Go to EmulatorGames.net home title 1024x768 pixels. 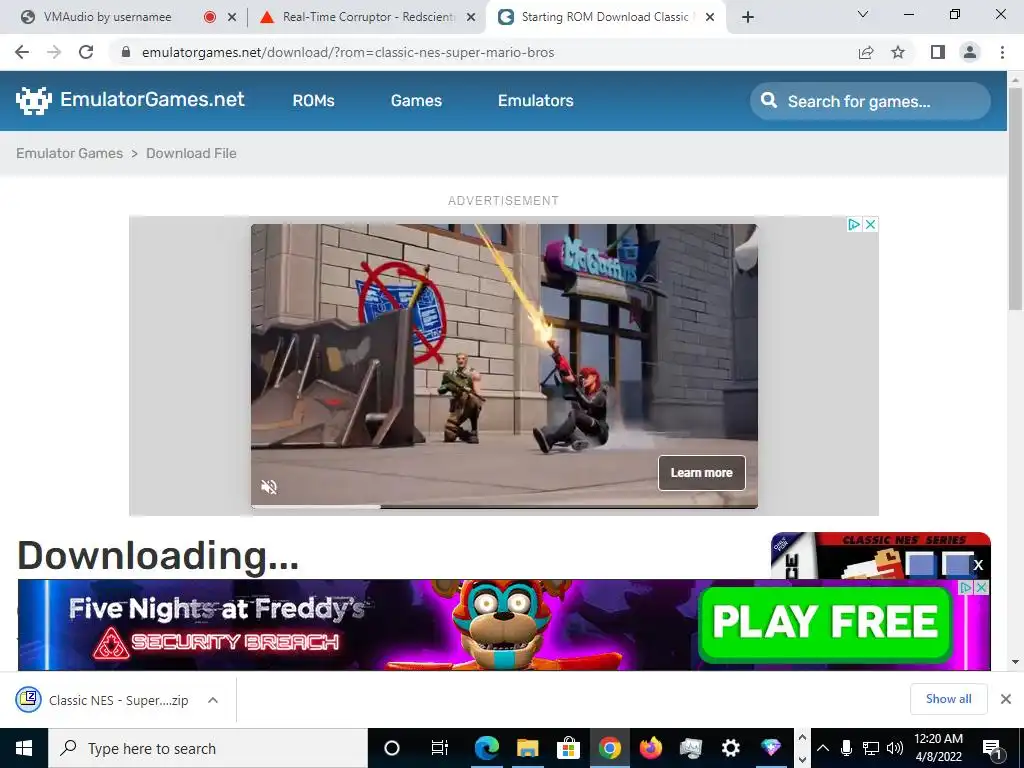coord(152,99)
